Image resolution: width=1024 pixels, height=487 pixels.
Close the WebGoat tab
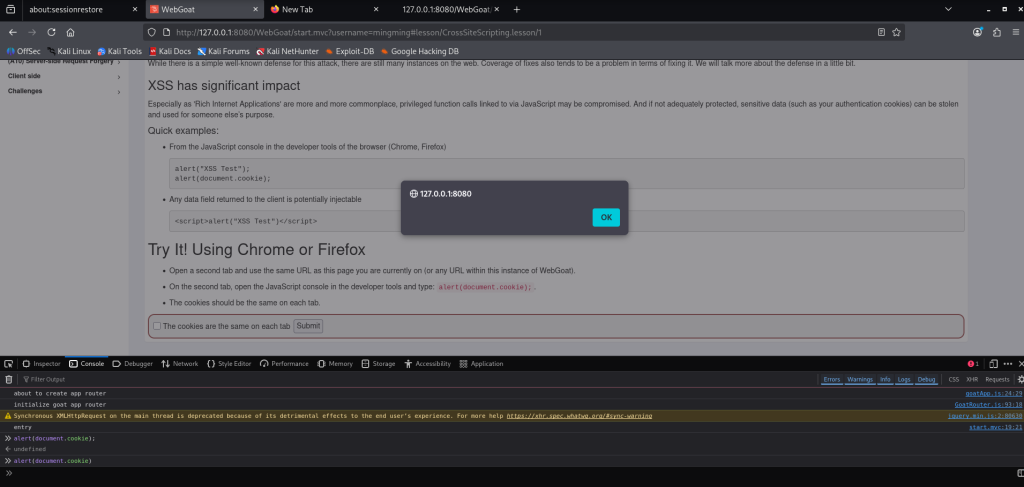(255, 9)
